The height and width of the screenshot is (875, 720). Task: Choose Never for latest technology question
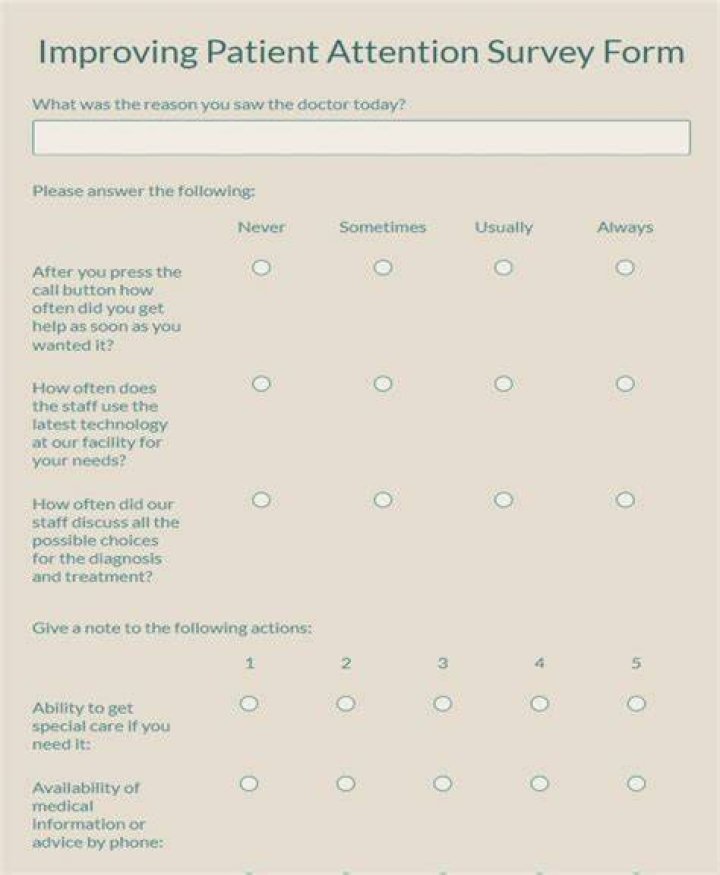[261, 384]
